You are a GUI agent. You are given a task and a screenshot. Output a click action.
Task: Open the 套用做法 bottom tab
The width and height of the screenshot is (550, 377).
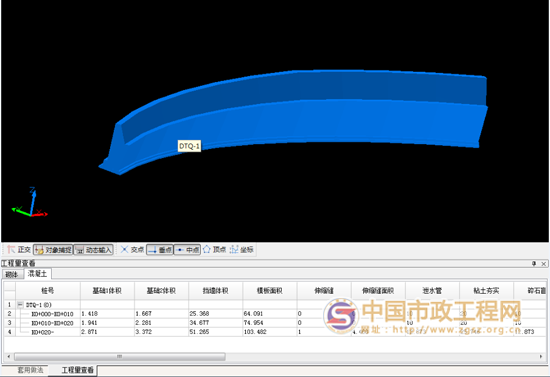31,370
